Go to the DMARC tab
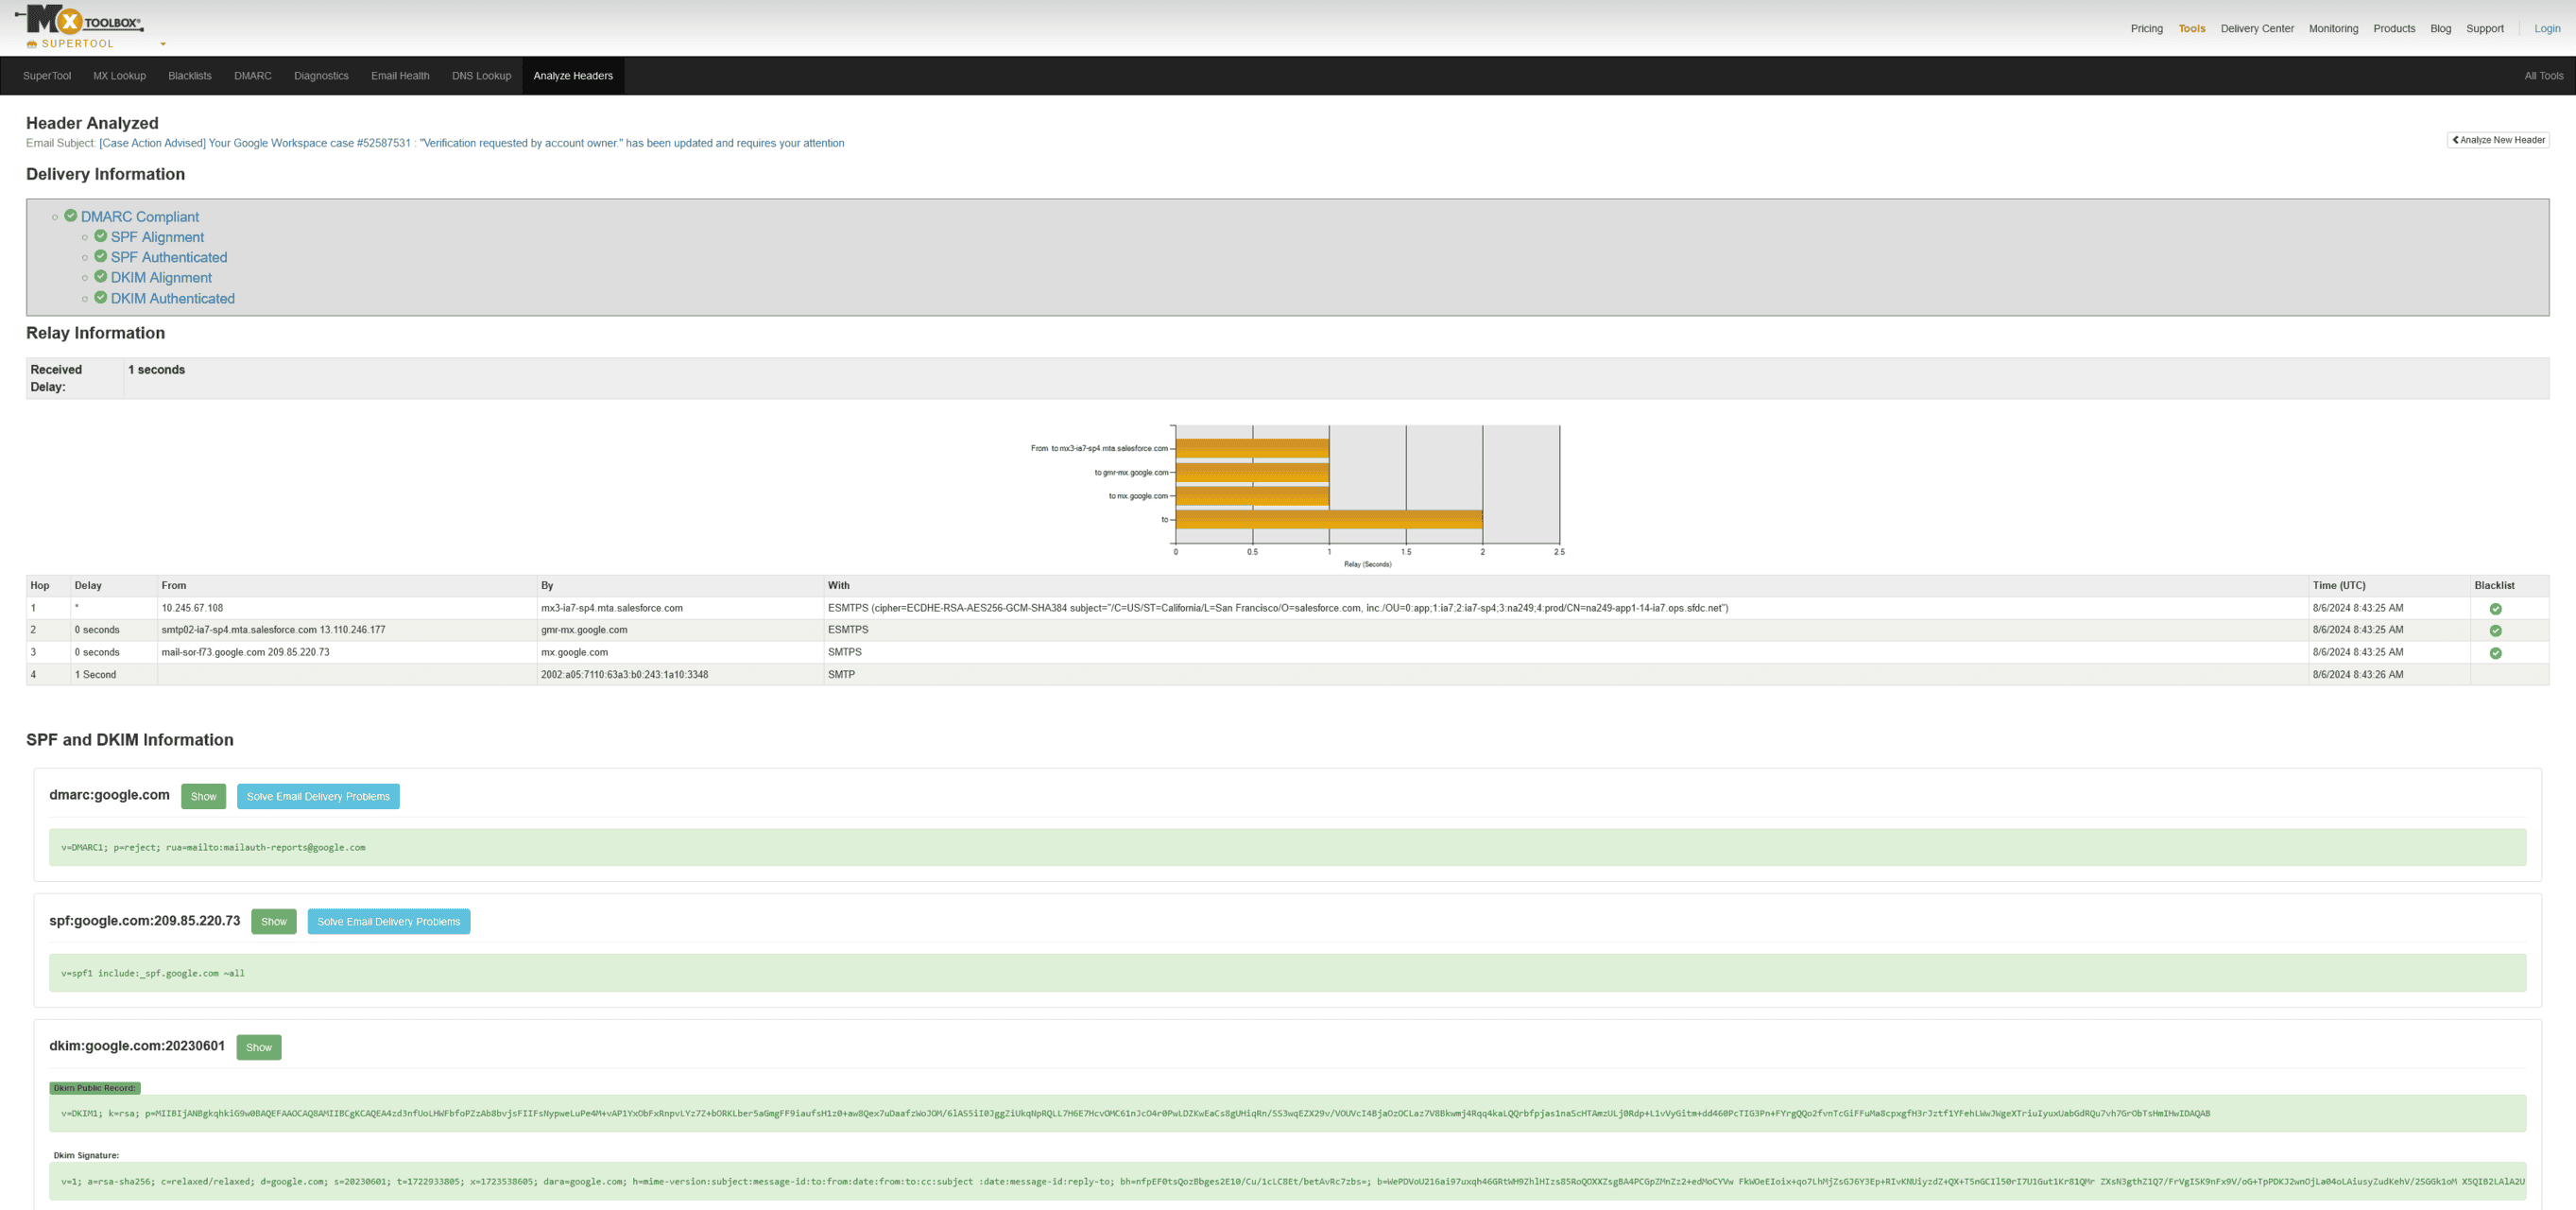 click(x=253, y=76)
